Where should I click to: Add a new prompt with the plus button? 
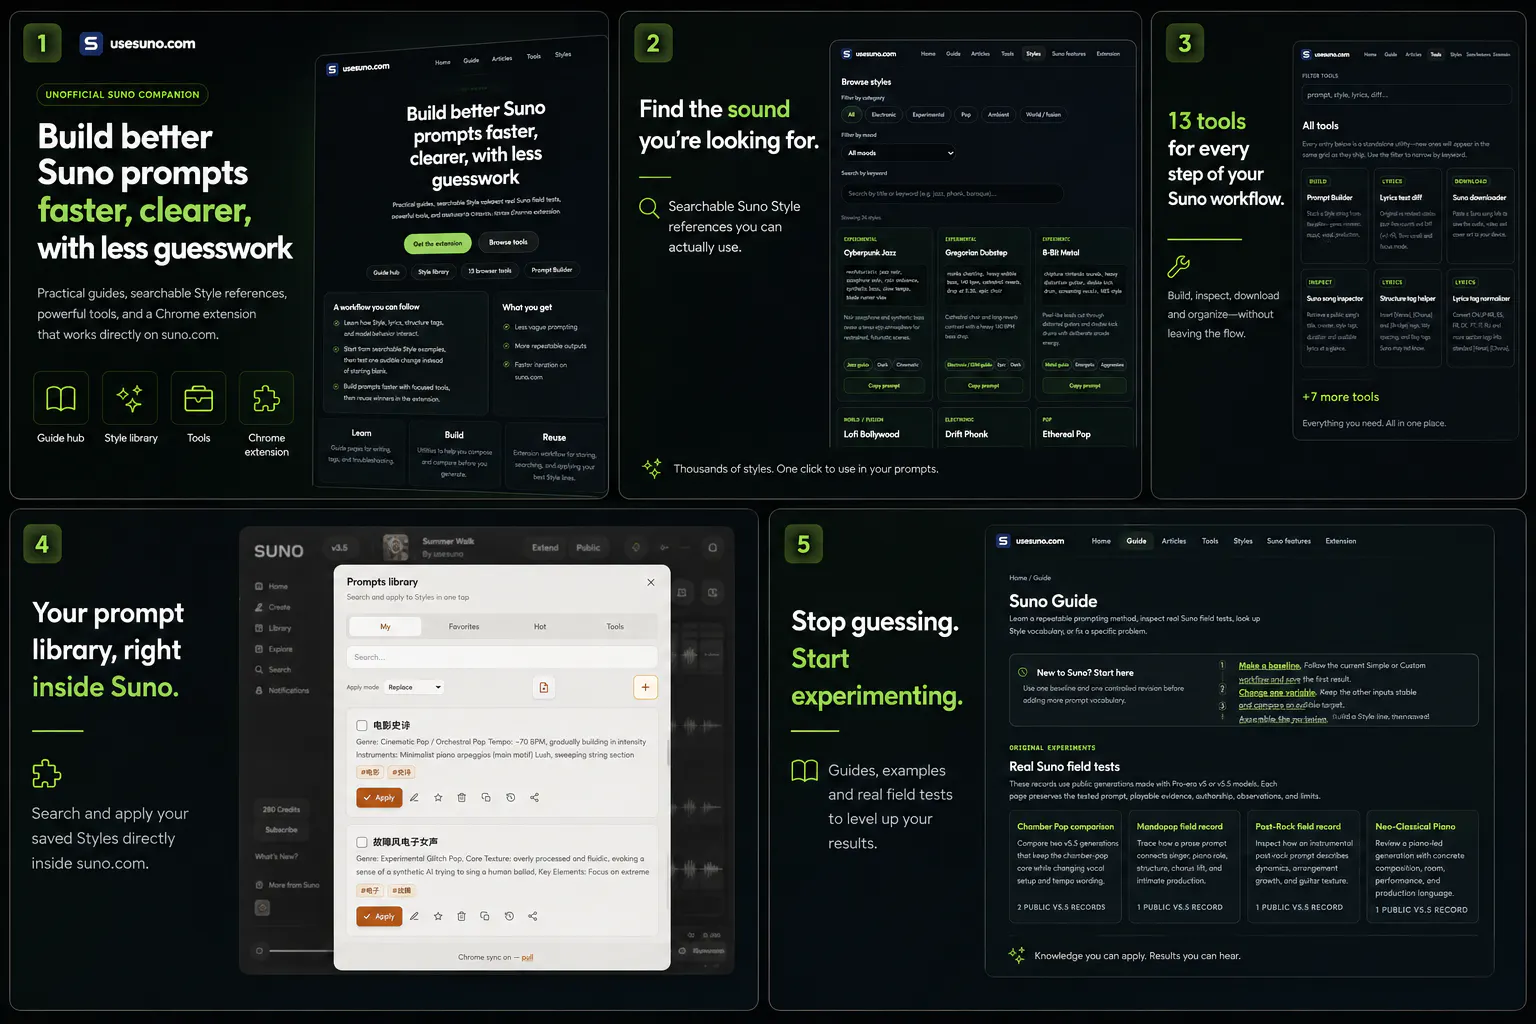pyautogui.click(x=645, y=687)
